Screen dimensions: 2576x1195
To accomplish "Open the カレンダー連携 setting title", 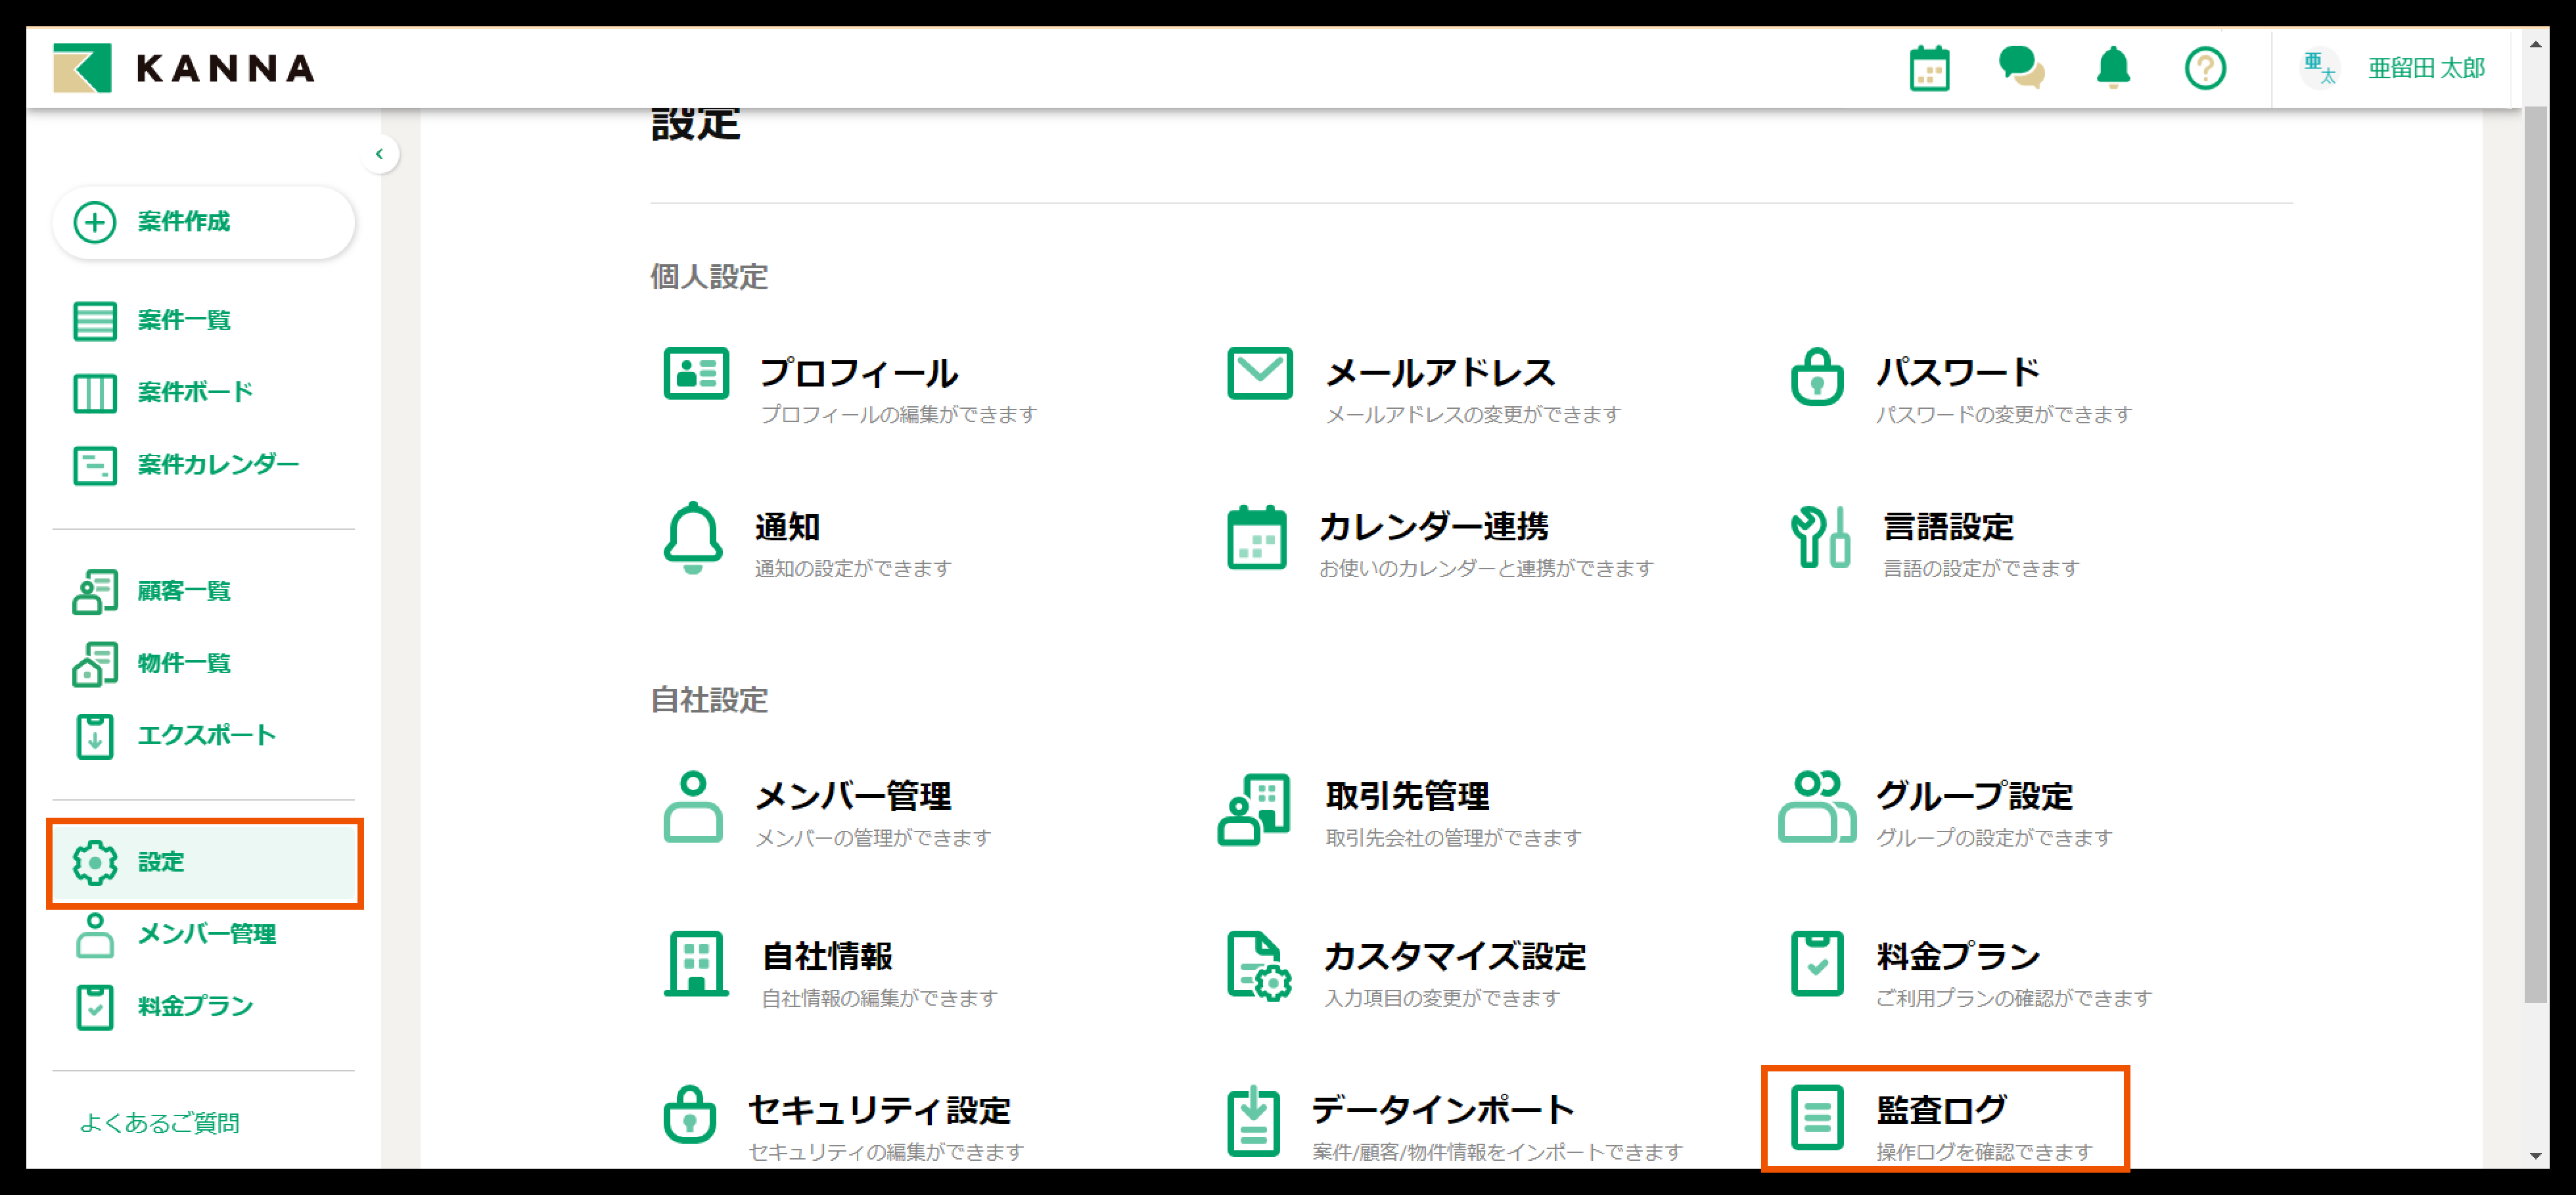I will click(1434, 526).
